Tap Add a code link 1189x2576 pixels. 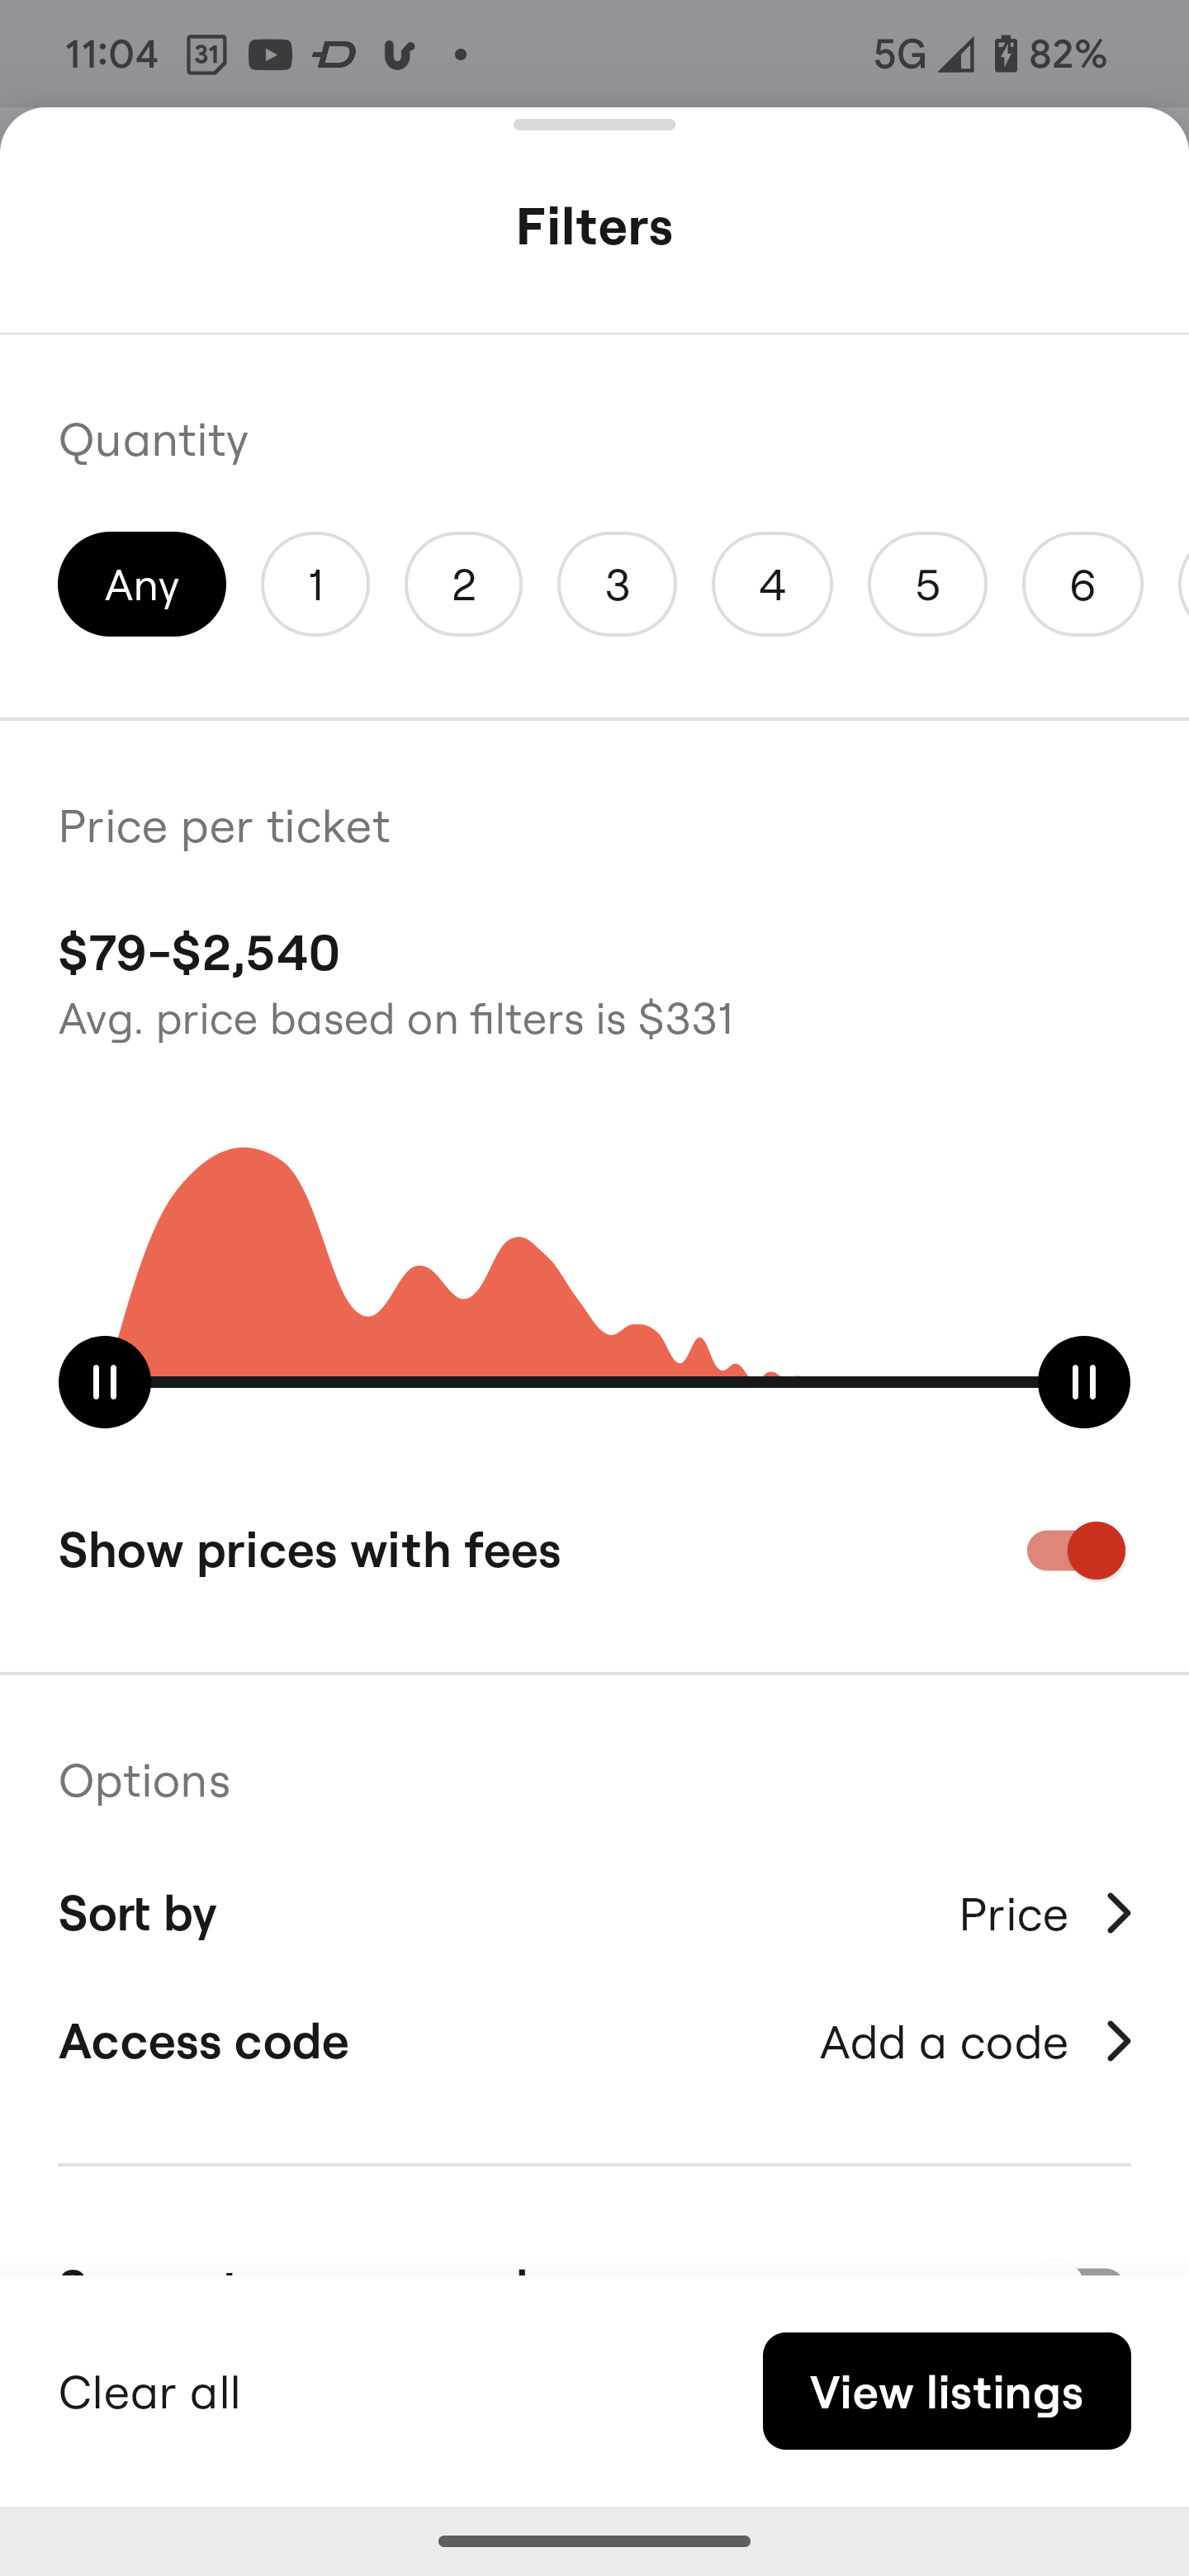tap(943, 2042)
